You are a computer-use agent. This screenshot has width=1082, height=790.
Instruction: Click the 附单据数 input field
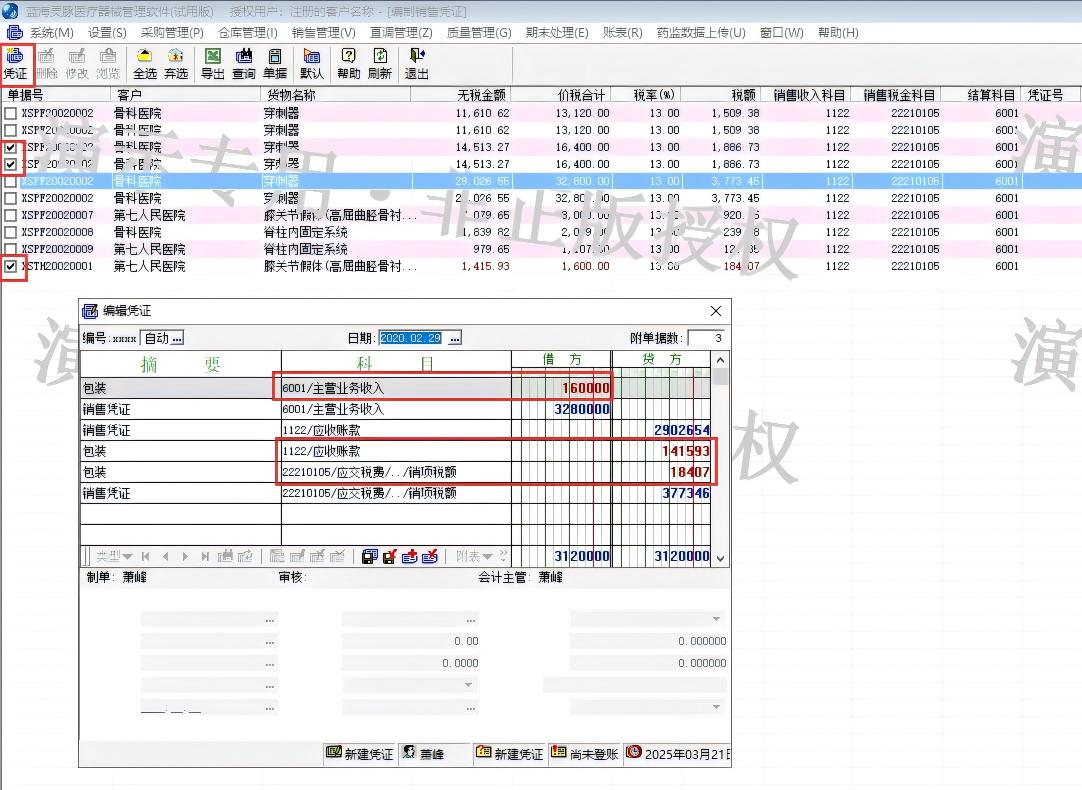click(706, 338)
